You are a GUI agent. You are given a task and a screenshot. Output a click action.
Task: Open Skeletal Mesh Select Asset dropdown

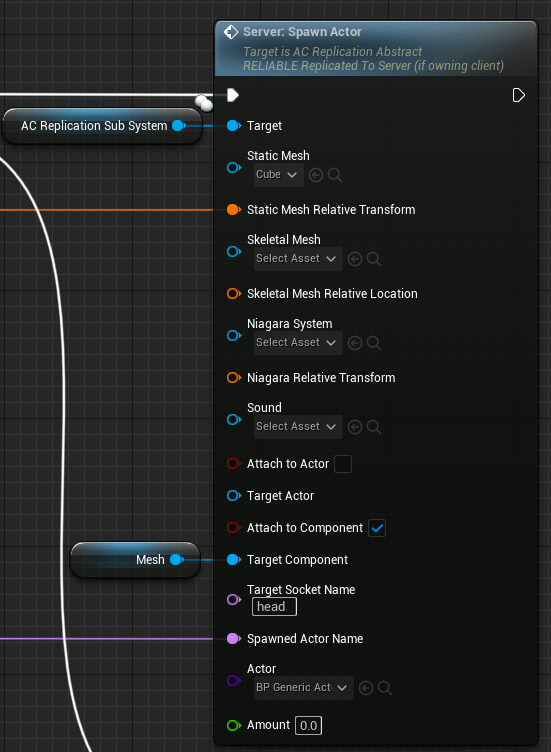pyautogui.click(x=298, y=259)
